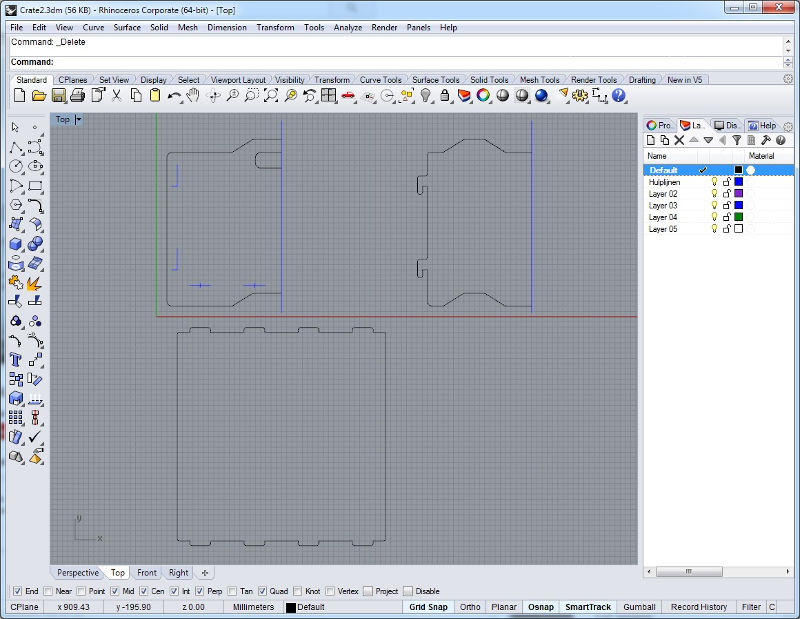This screenshot has height=619, width=800.
Task: Select the Pan hand tool
Action: [x=193, y=95]
